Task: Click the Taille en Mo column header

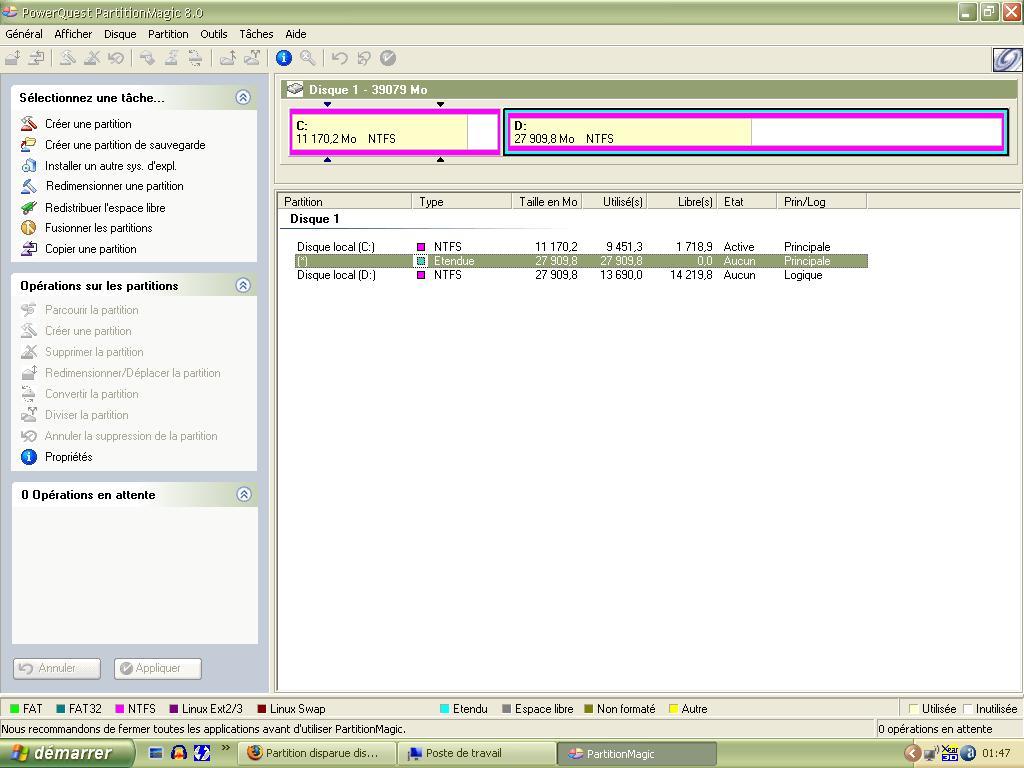Action: tap(547, 202)
